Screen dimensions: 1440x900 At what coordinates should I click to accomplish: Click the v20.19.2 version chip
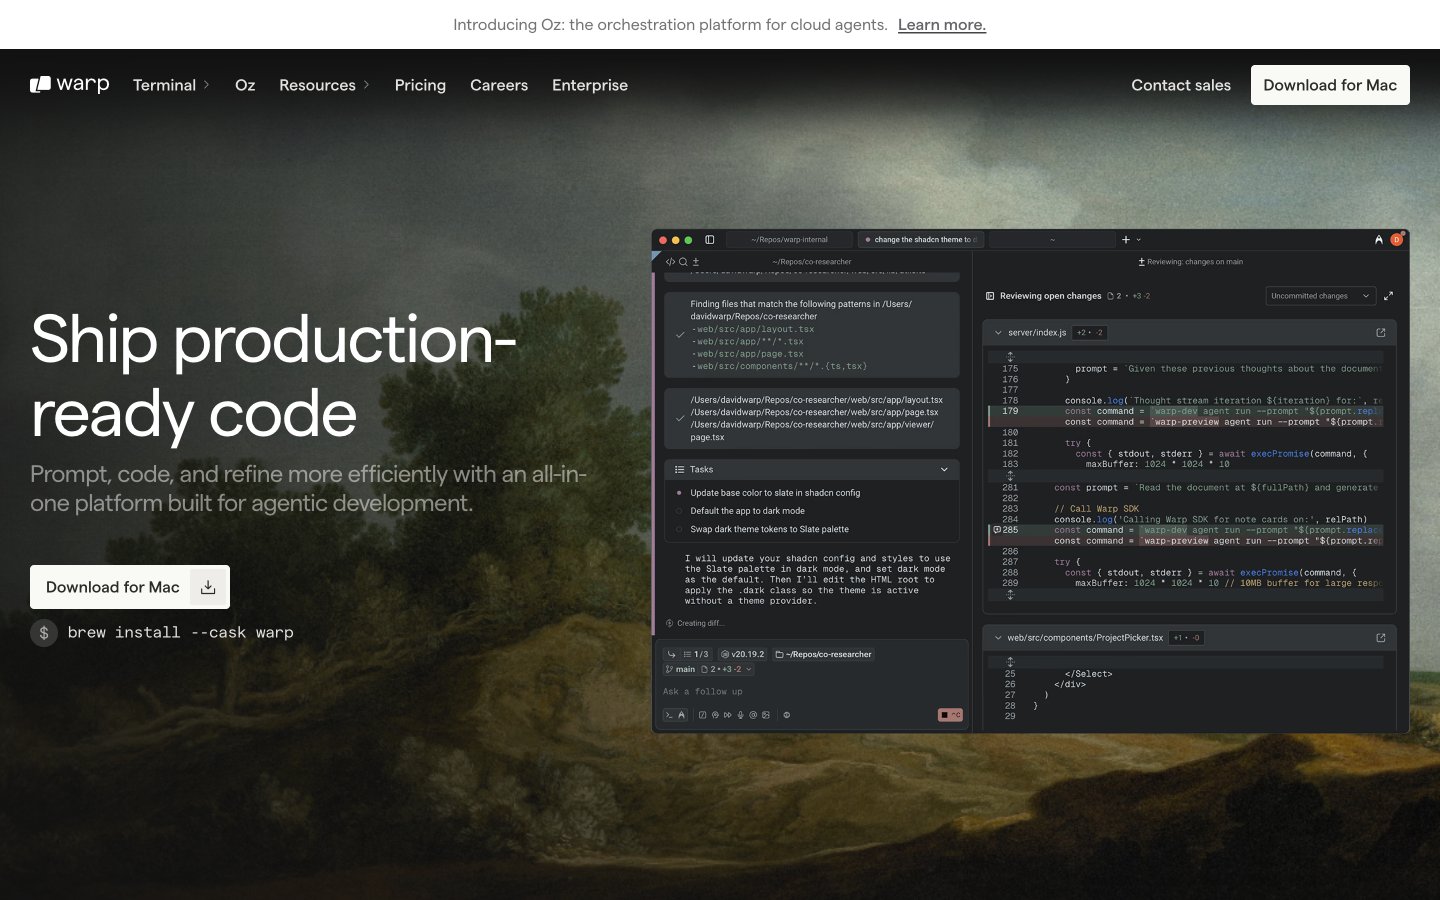(x=743, y=654)
